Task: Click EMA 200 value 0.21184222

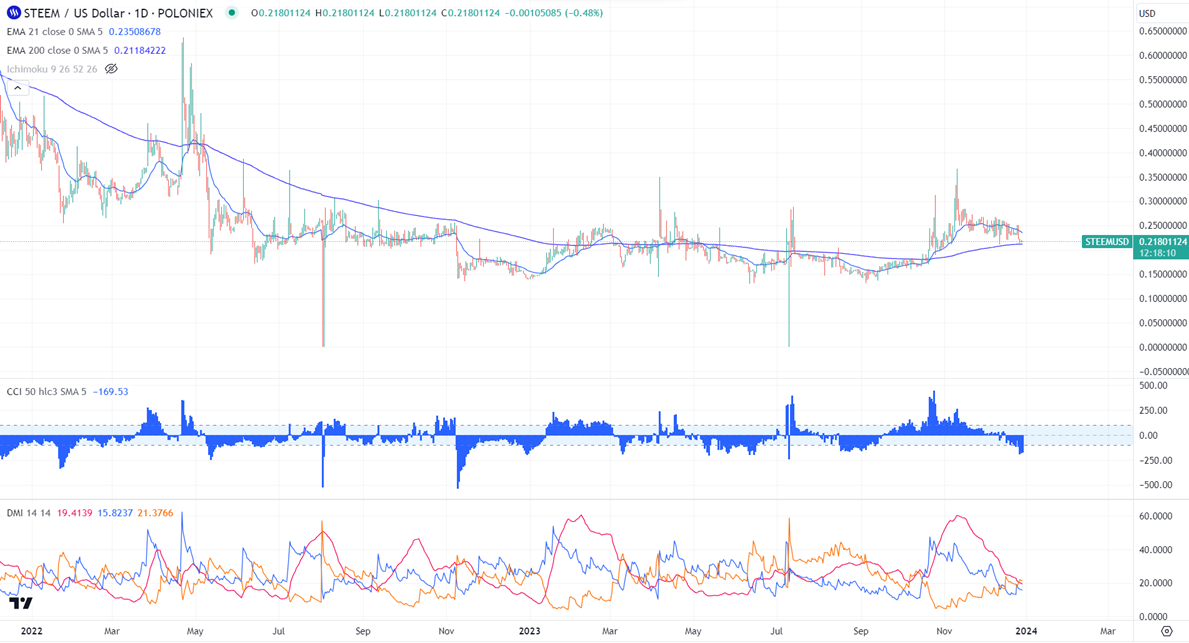Action: [140, 50]
